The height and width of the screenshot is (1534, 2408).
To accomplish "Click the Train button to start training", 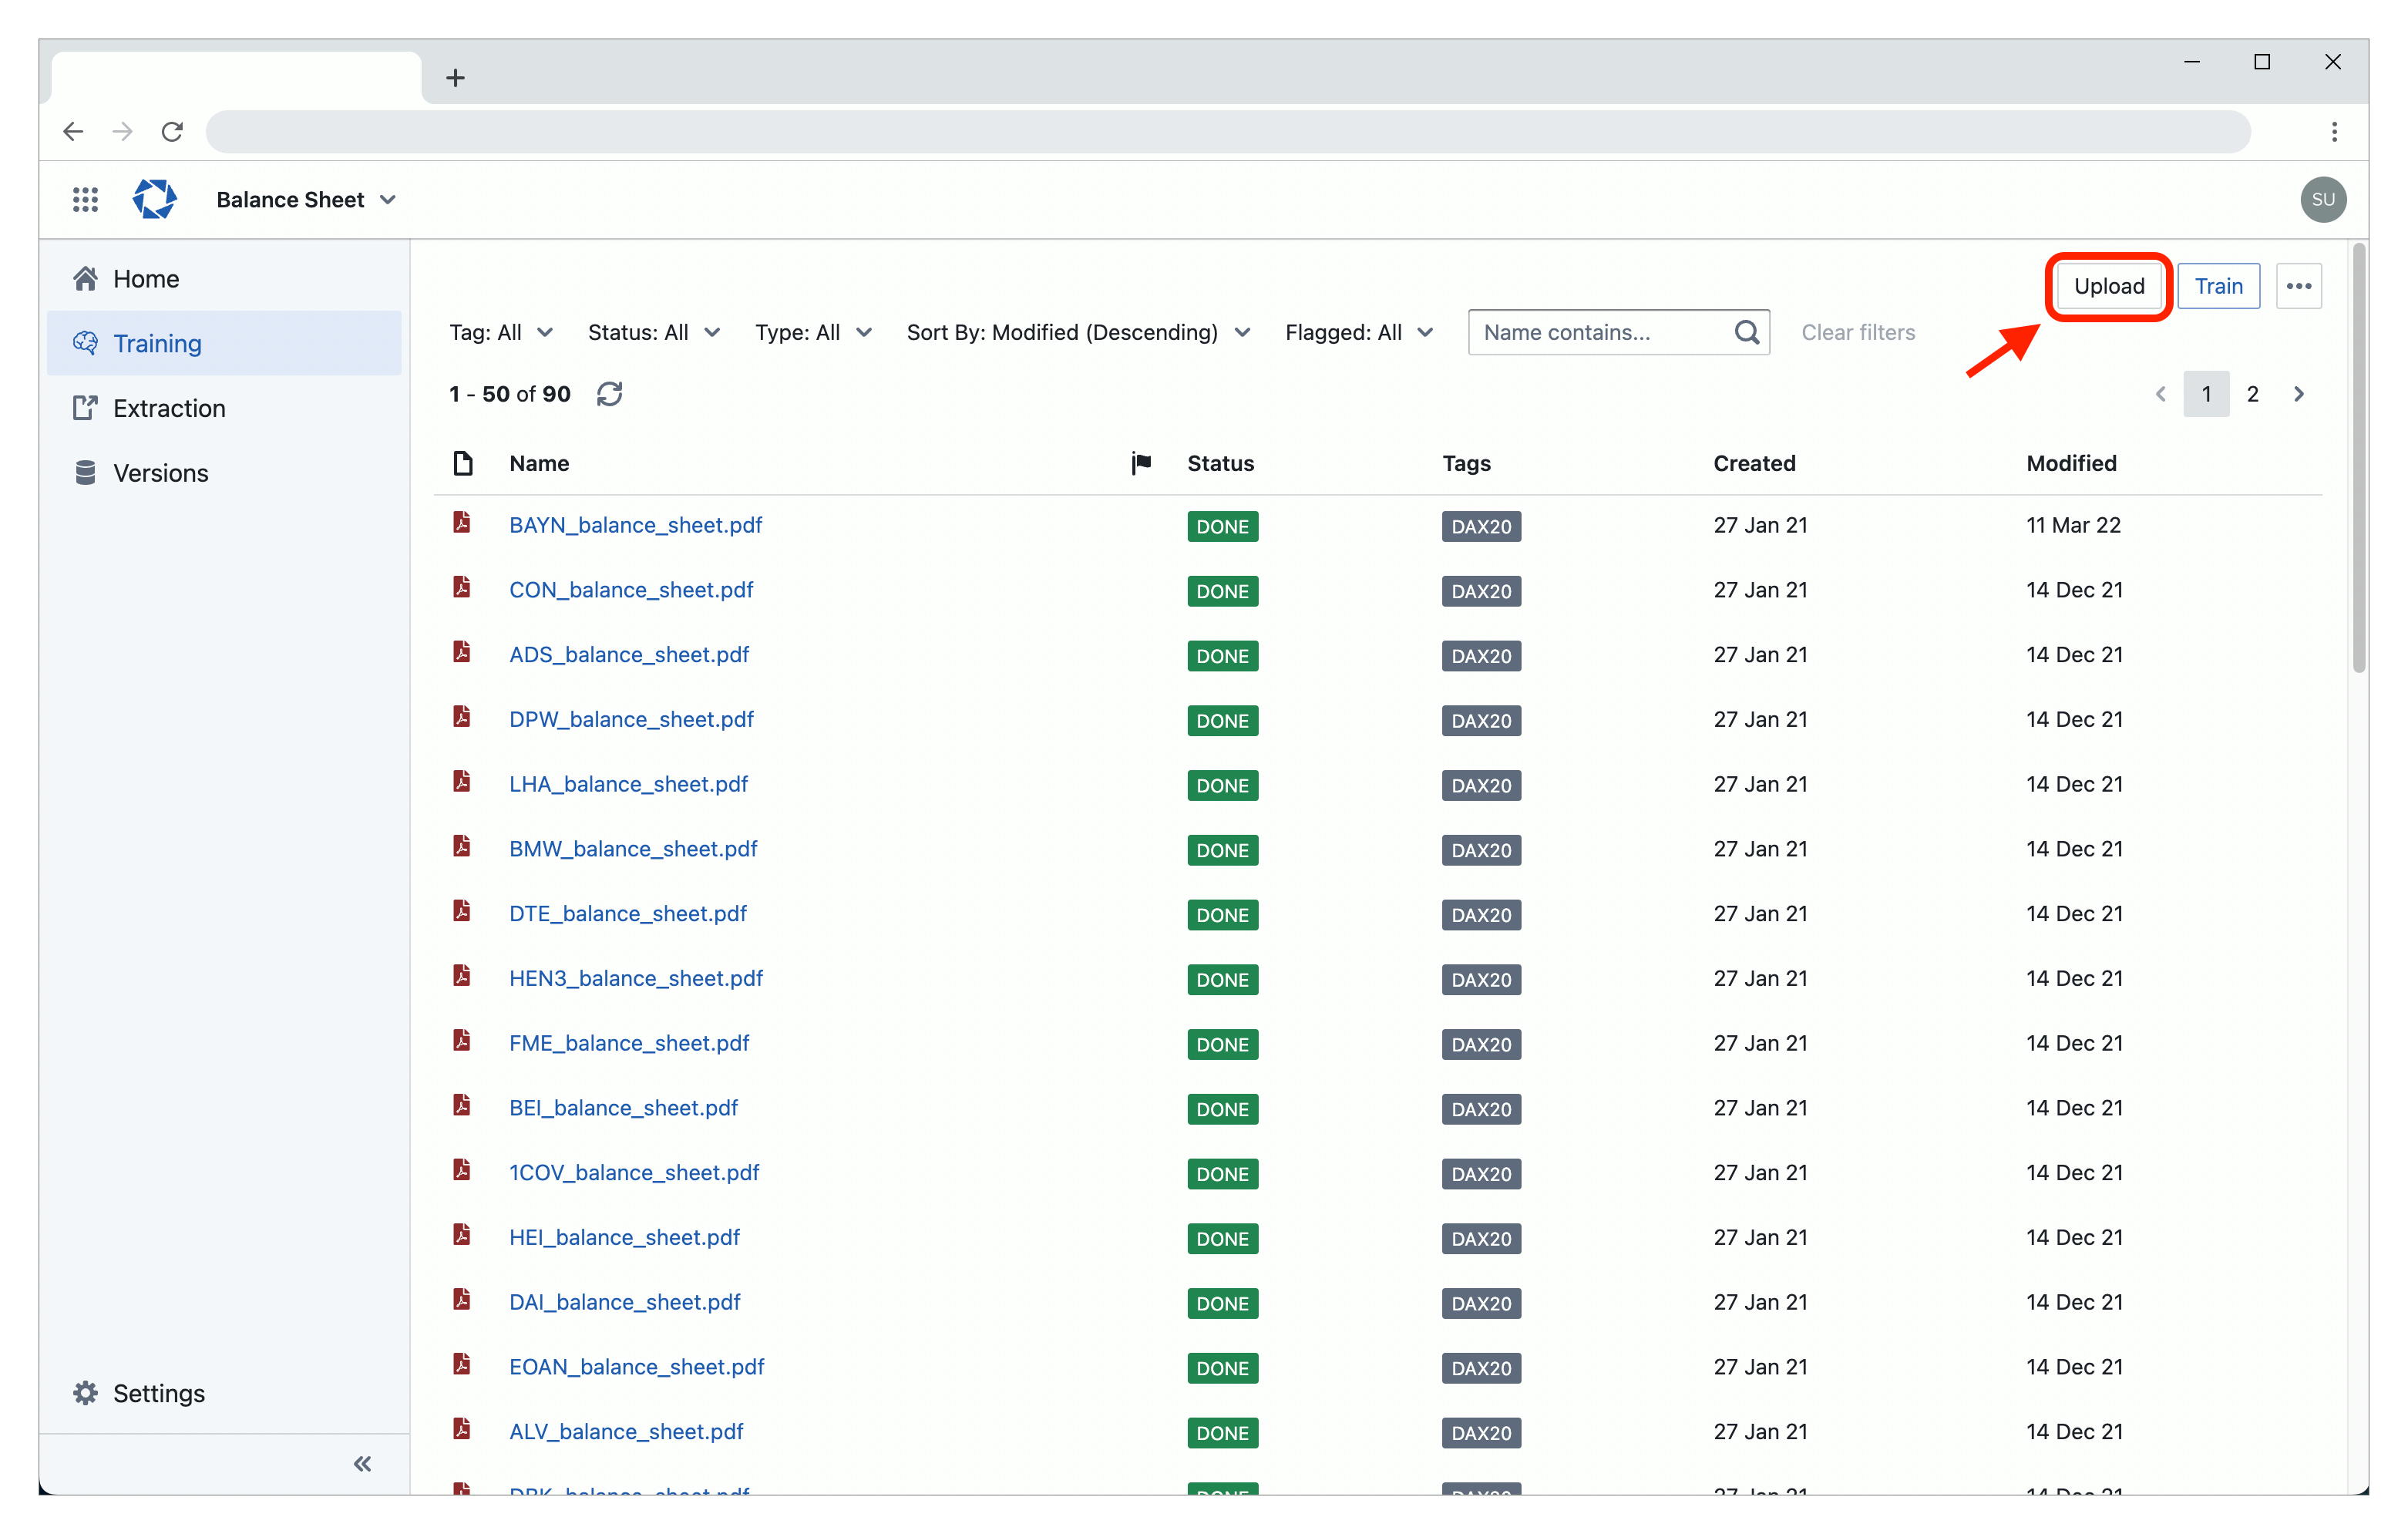I will click(2218, 286).
